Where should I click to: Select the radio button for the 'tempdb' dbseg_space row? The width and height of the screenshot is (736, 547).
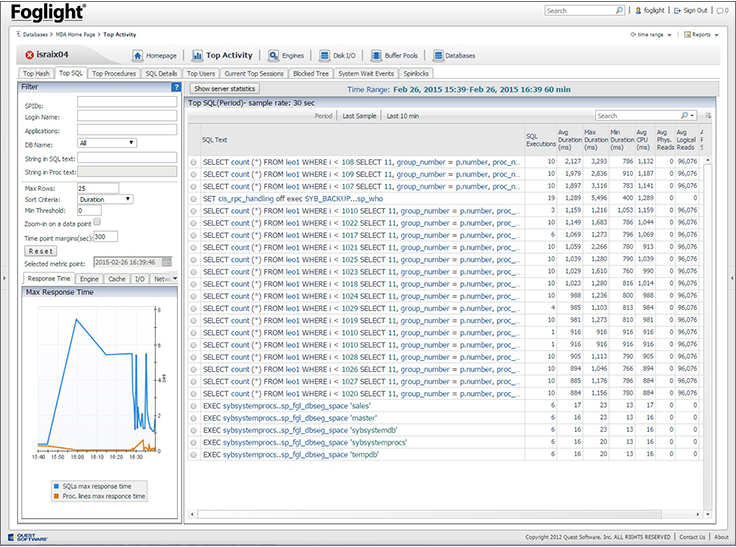tap(193, 455)
